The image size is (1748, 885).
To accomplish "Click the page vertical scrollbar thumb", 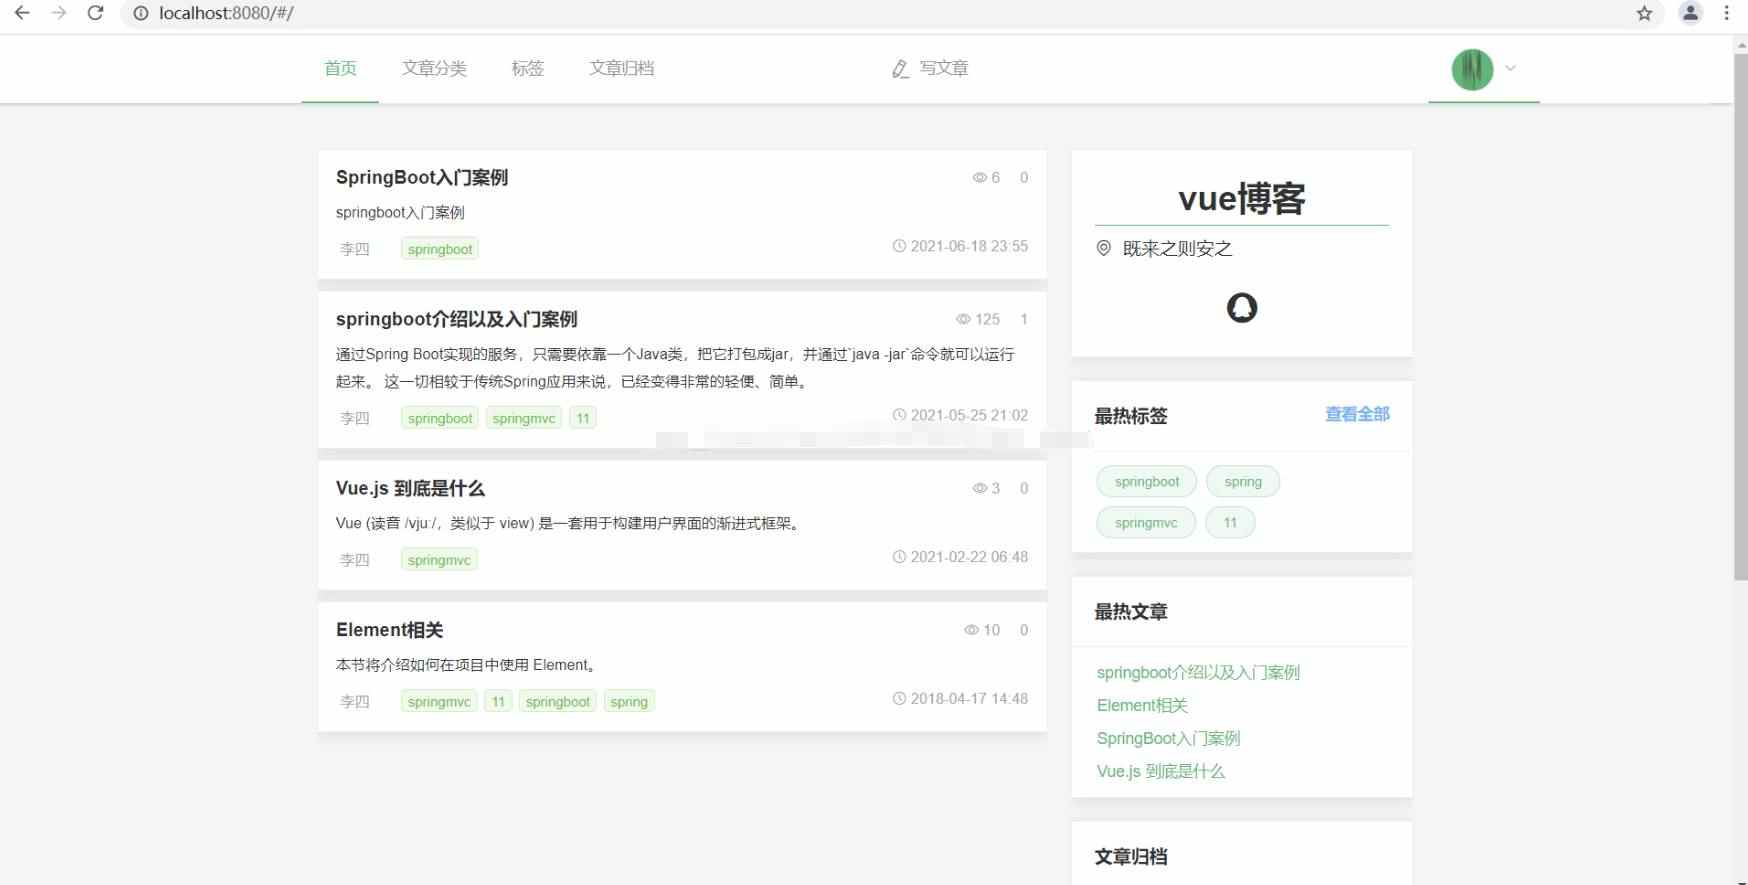I will click(x=1741, y=316).
